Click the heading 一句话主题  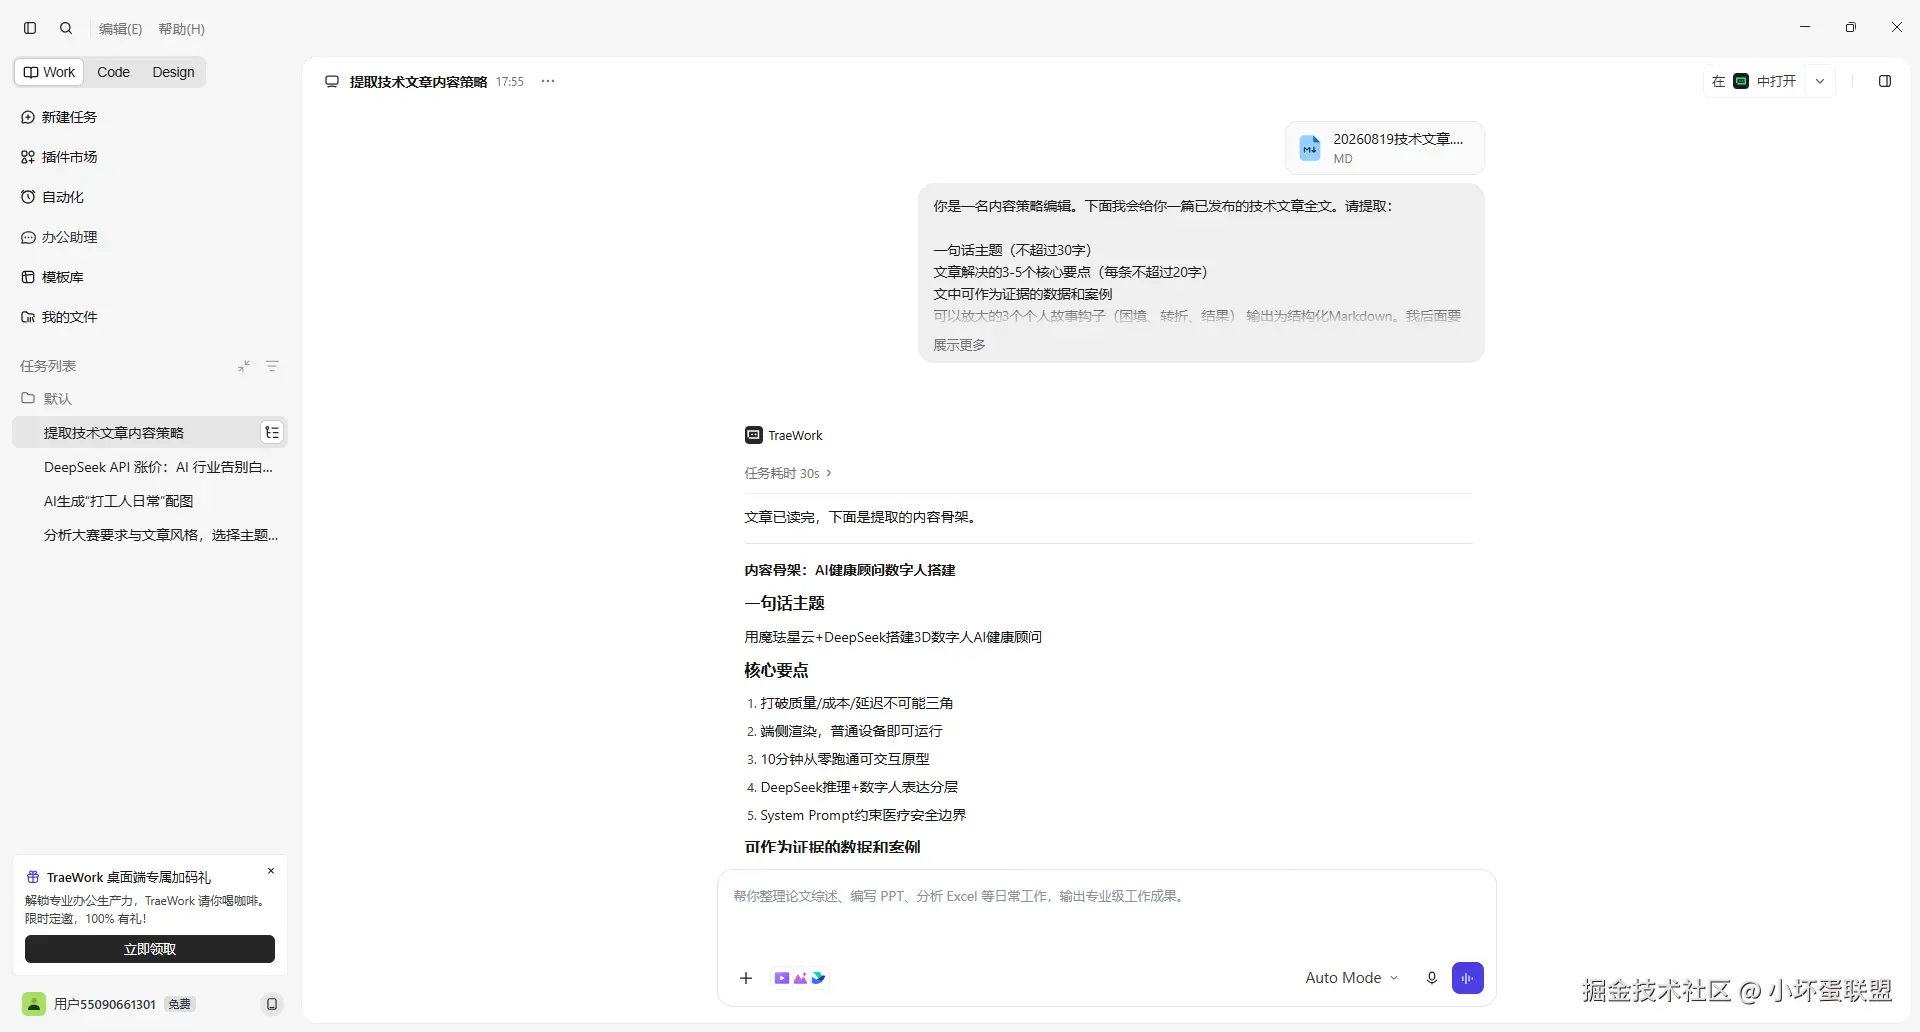point(785,603)
